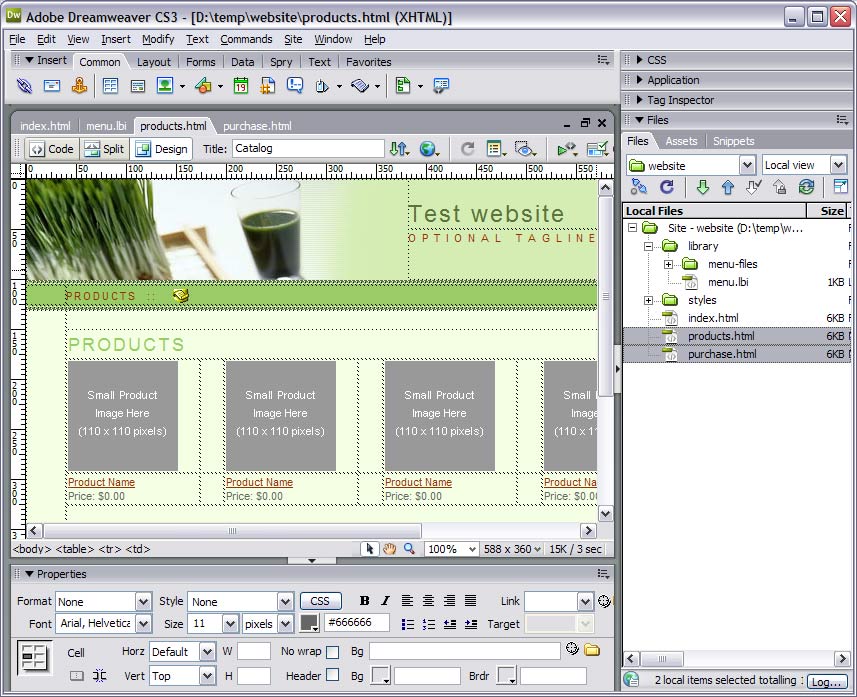Switch to the index.html document tab
This screenshot has width=857, height=697.
pos(45,126)
